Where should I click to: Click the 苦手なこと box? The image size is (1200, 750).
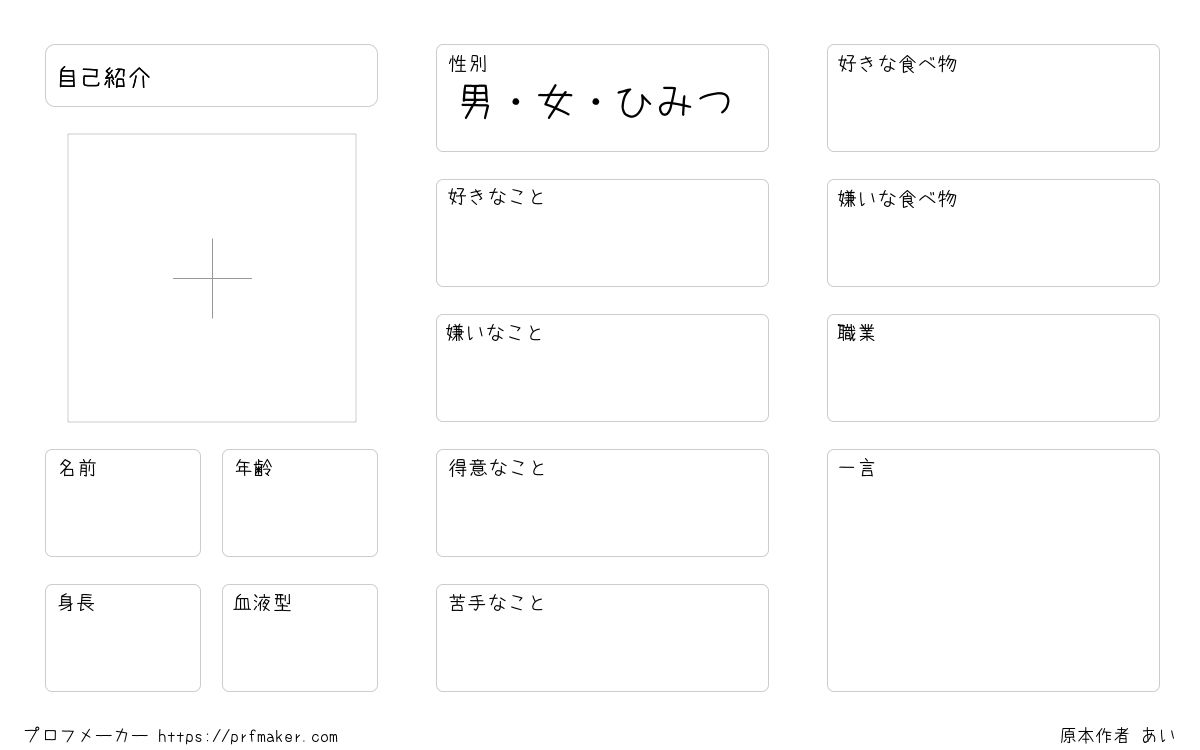pos(602,638)
